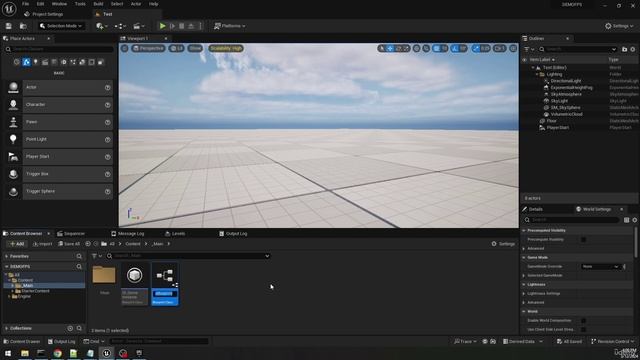This screenshot has height=360, width=640.
Task: Open the Outliner filter dropdown
Action: 529,49
